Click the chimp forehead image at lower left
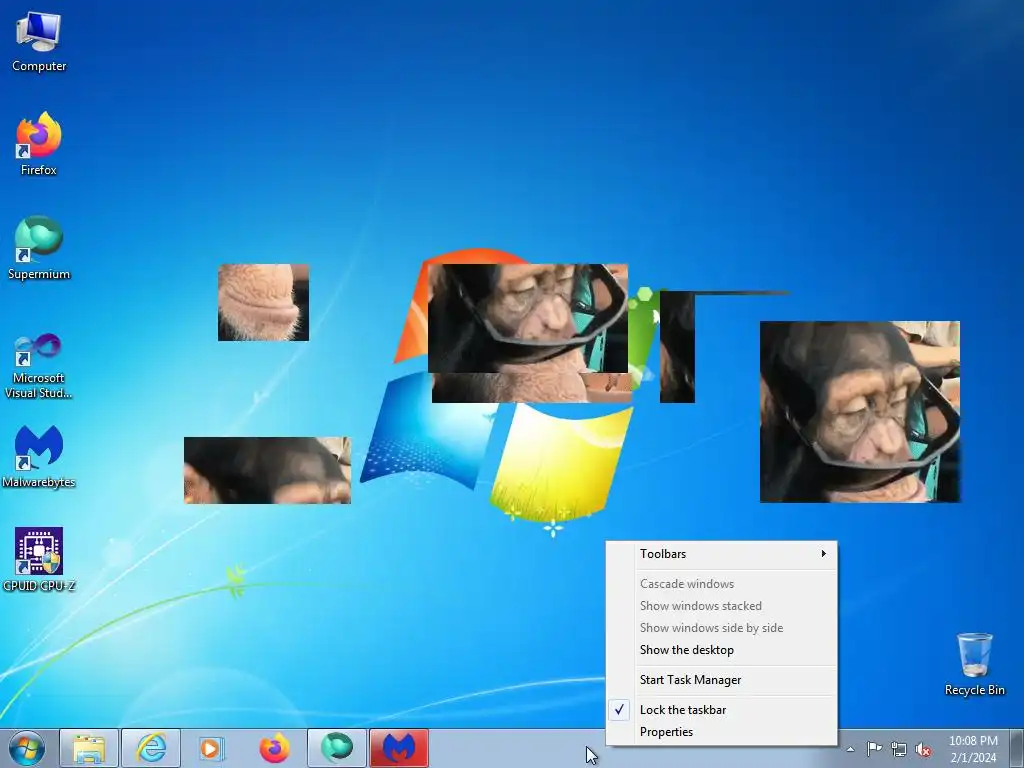This screenshot has width=1024, height=768. [x=267, y=470]
